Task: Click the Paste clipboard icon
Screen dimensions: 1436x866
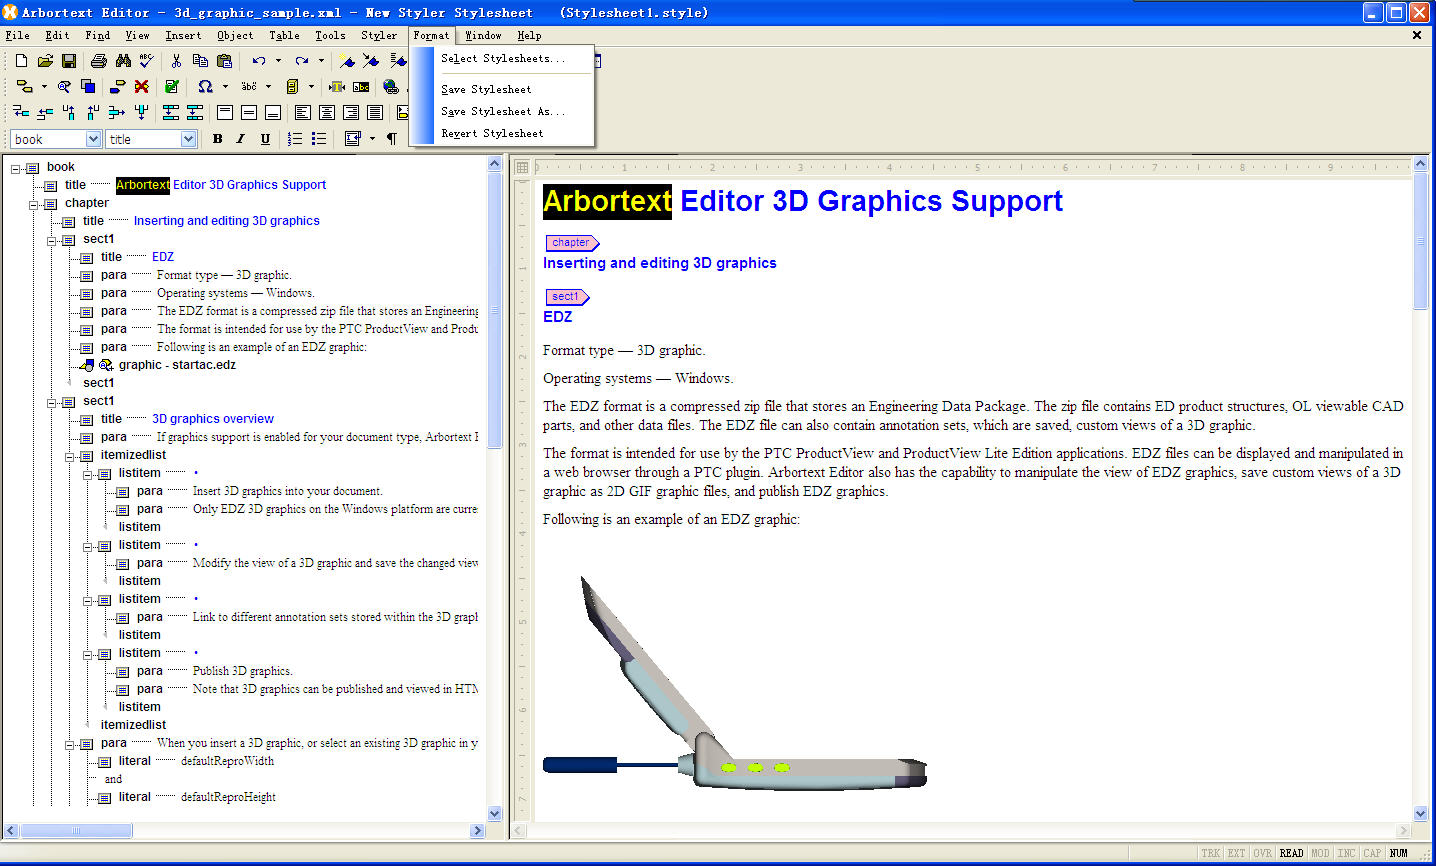Action: click(224, 61)
